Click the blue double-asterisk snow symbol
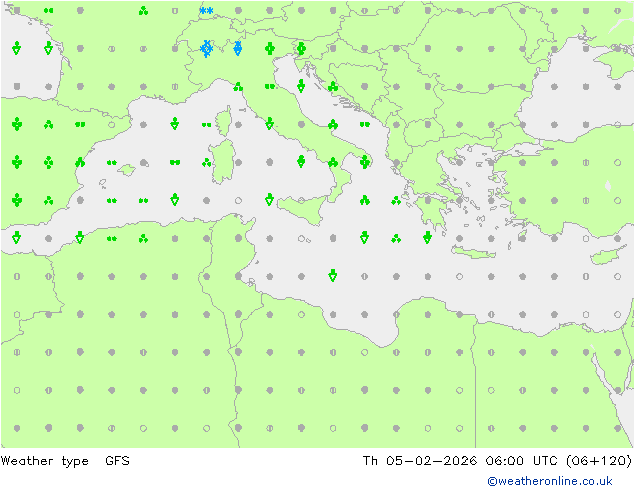Image resolution: width=634 pixels, height=490 pixels. pos(206,11)
